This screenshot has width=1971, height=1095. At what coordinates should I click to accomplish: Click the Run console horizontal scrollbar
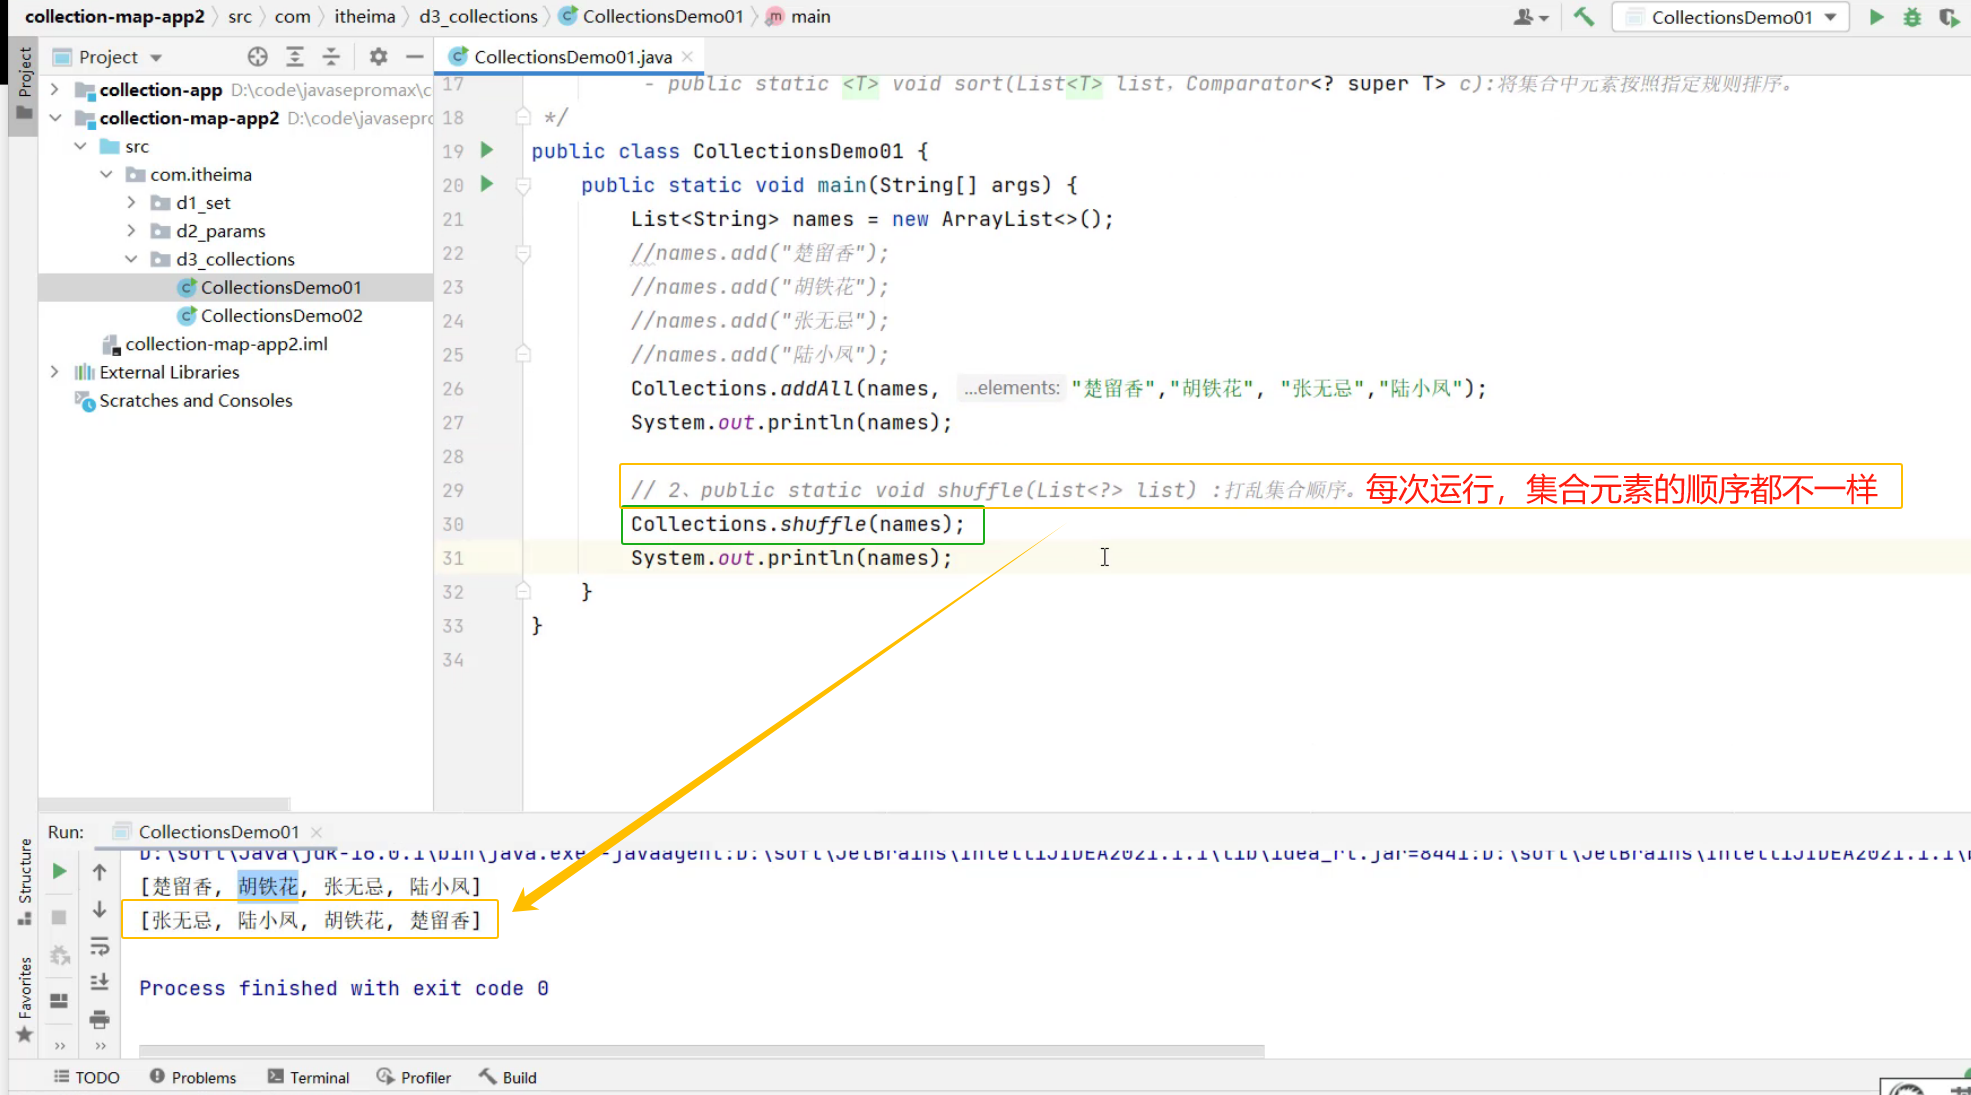point(700,1051)
